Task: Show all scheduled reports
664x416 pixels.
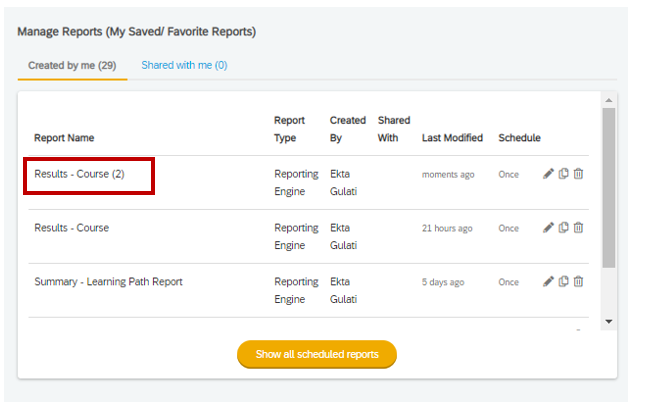Action: point(317,354)
